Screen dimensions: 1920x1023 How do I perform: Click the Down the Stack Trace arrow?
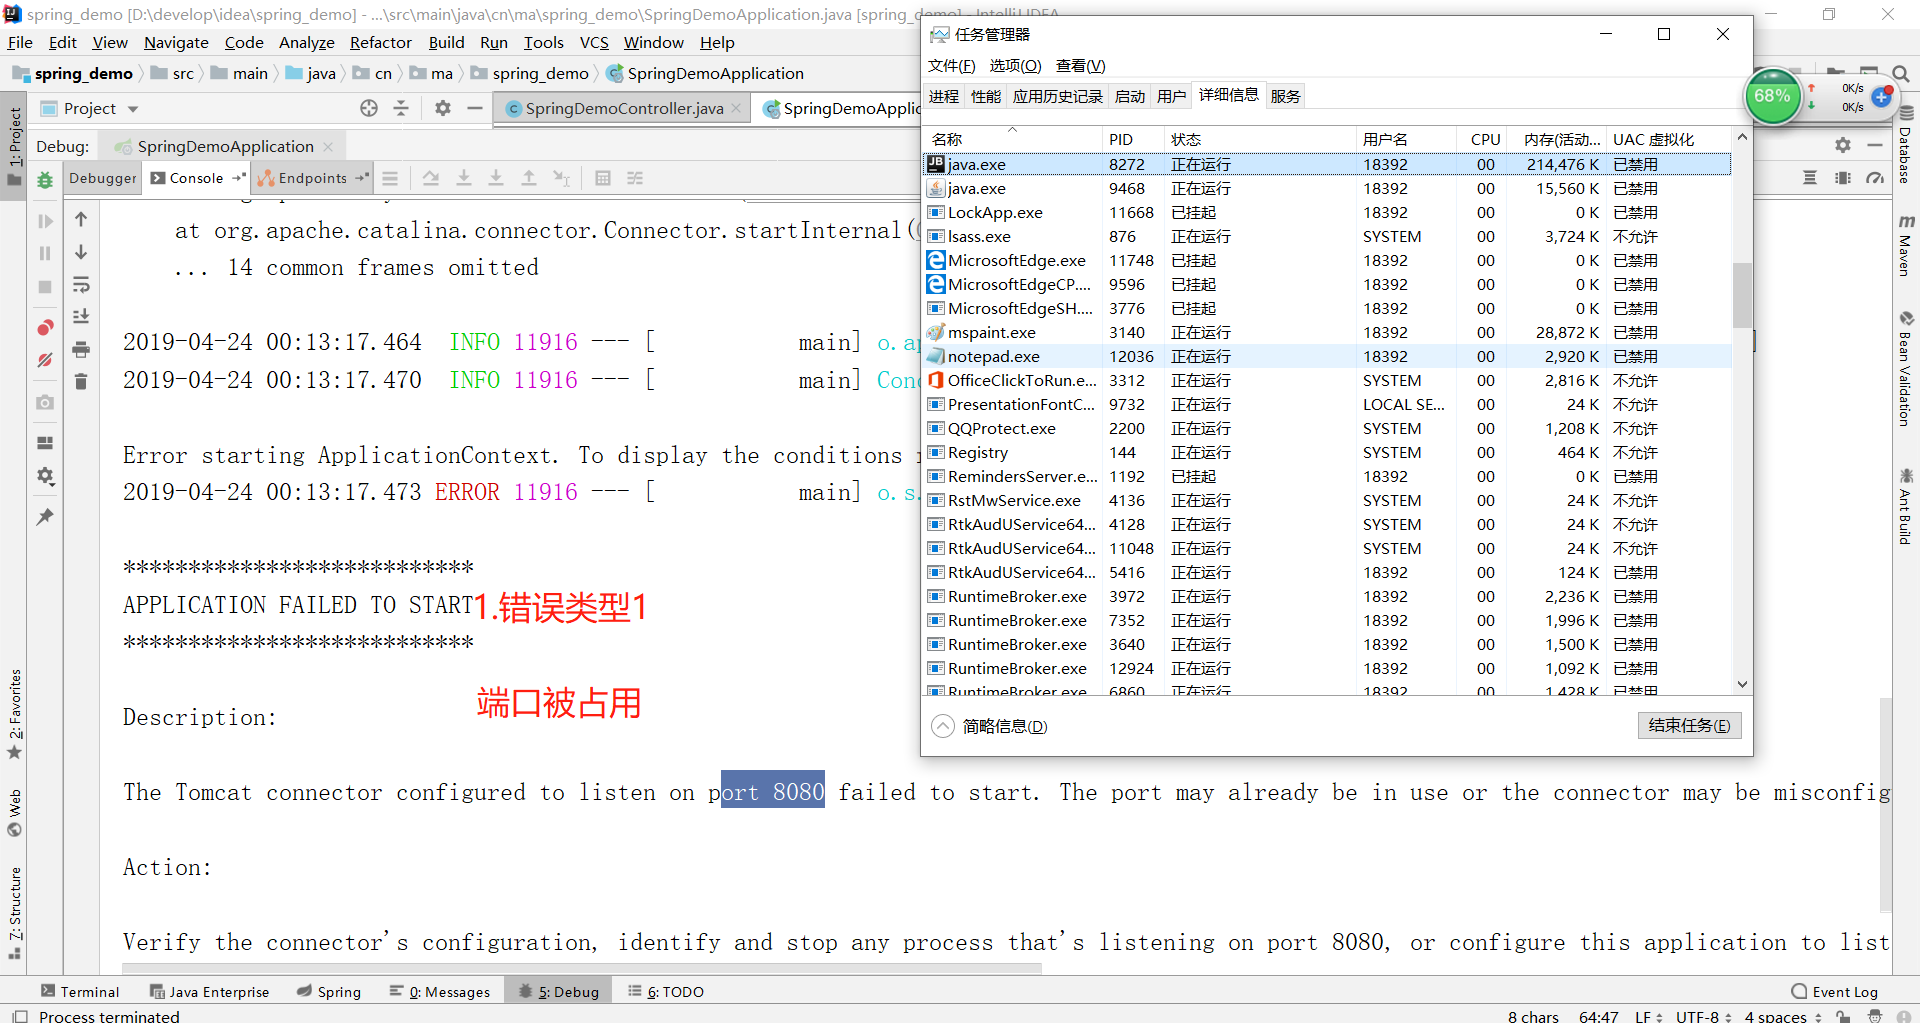coord(81,252)
